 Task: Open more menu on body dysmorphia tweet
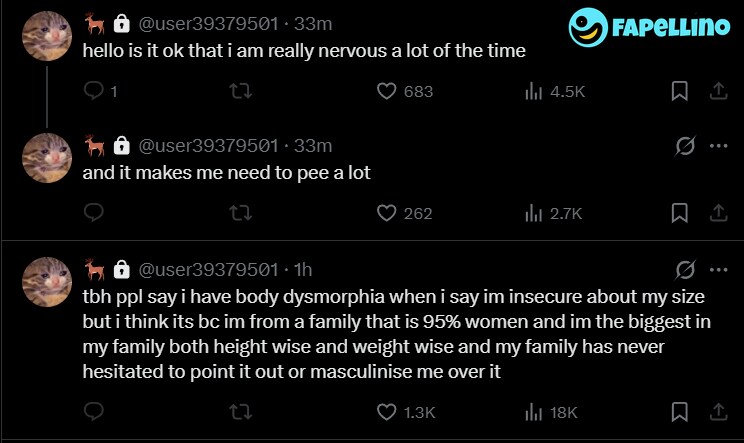[x=717, y=269]
